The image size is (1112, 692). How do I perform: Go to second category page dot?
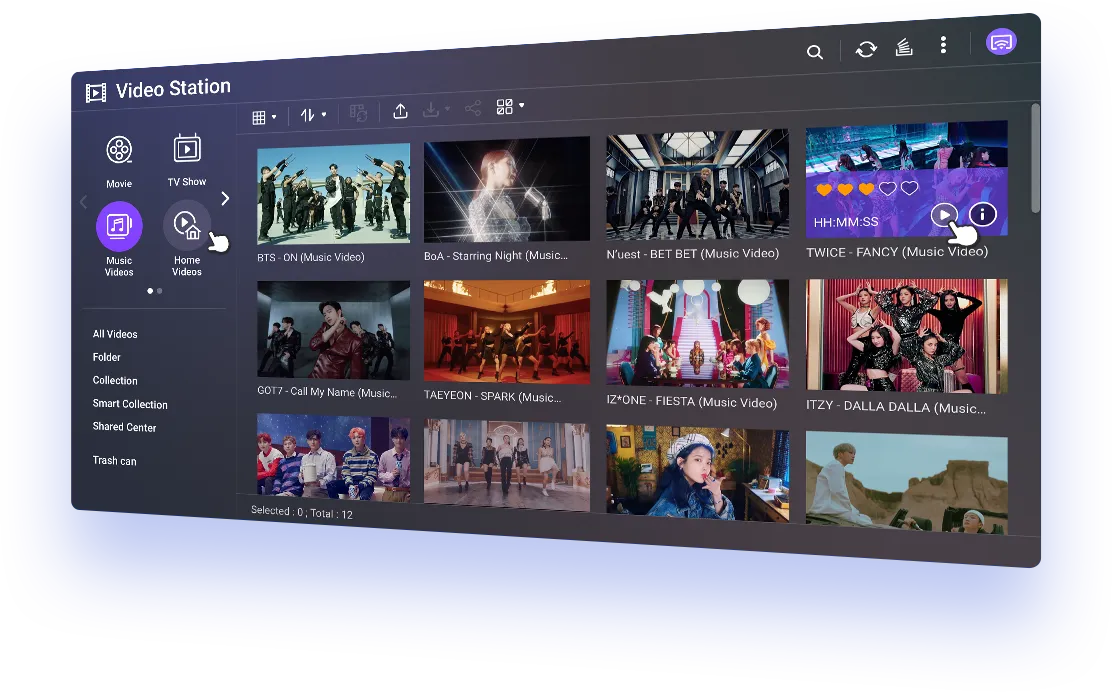click(160, 291)
